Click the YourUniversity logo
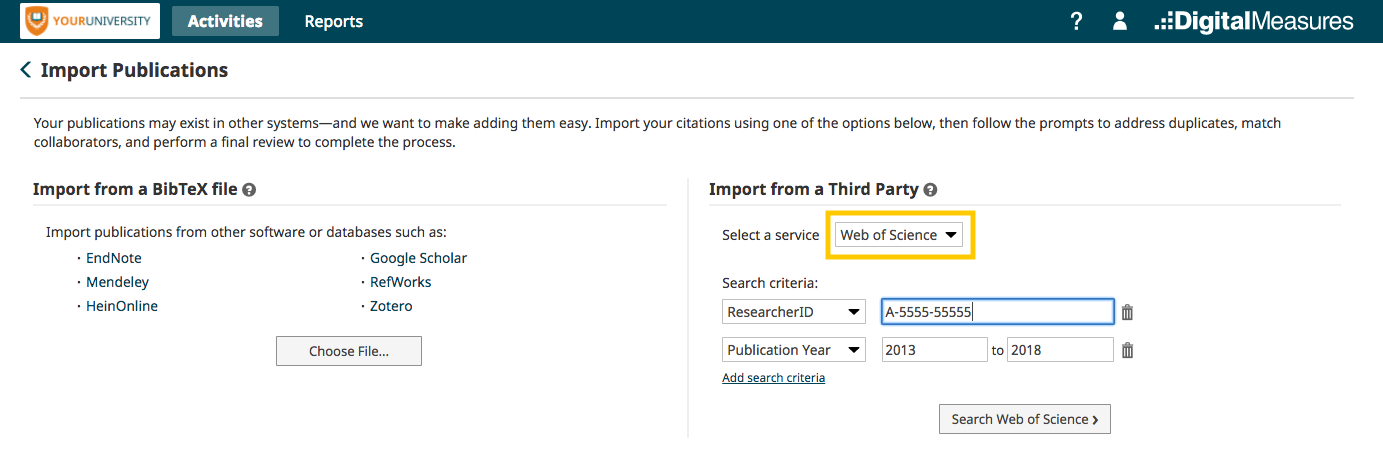The width and height of the screenshot is (1383, 474). tap(91, 20)
